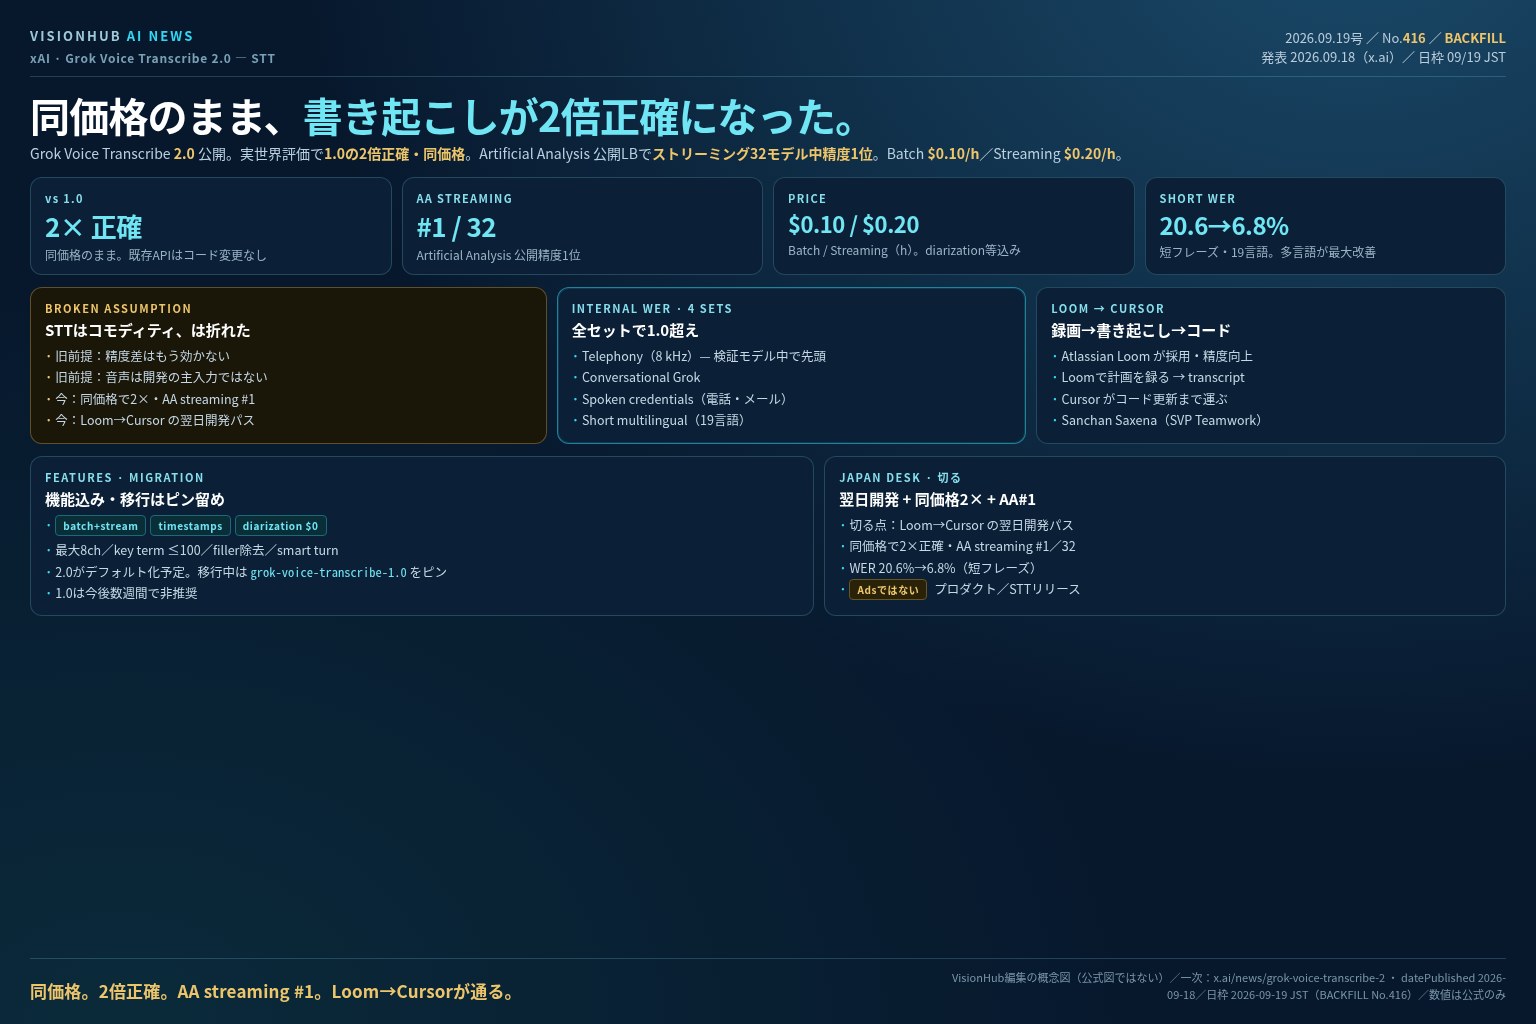Click the 'Adsではない' yellow badge
This screenshot has height=1024, width=1536.
[888, 590]
